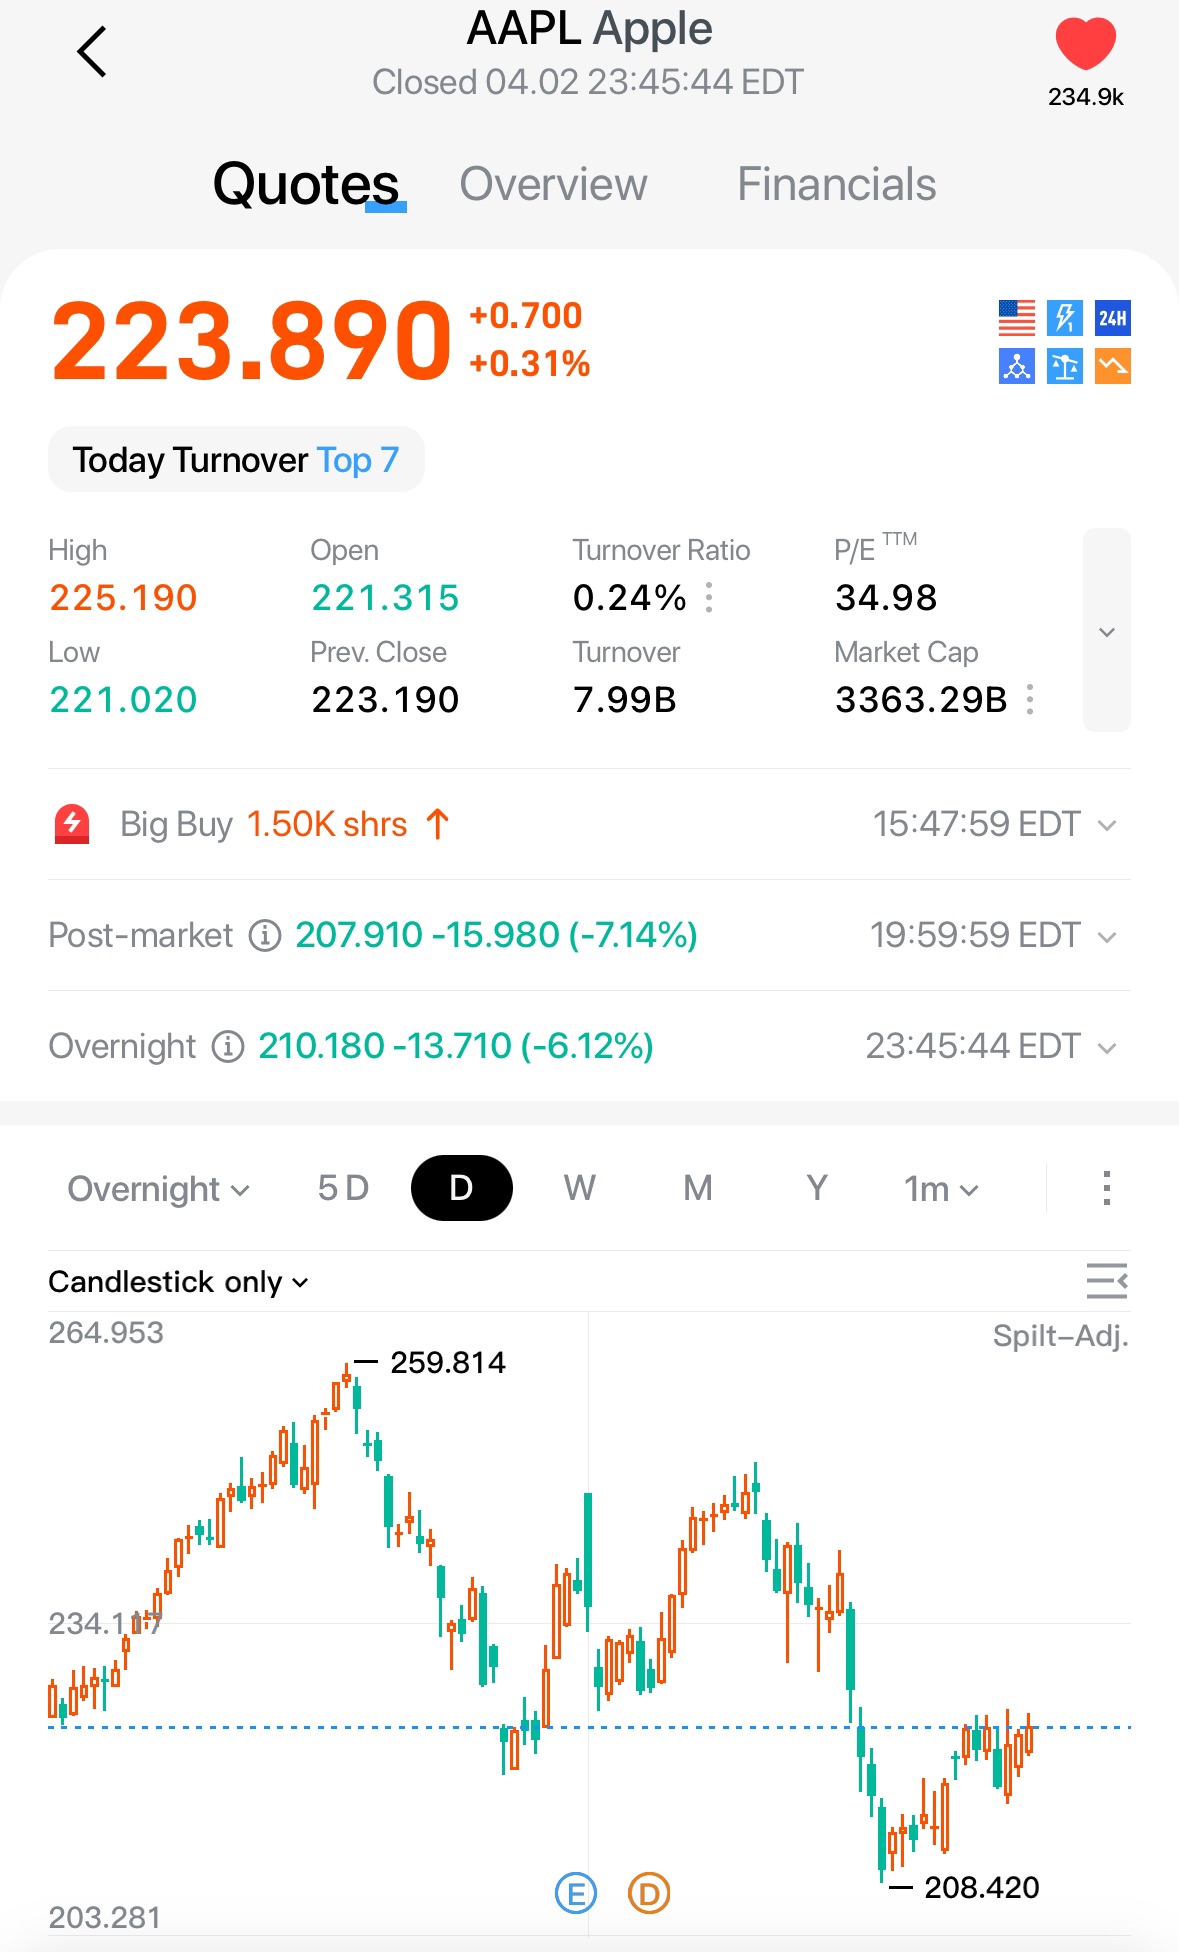Image resolution: width=1179 pixels, height=1952 pixels.
Task: Expand the quote details panel chevron
Action: point(1107,630)
